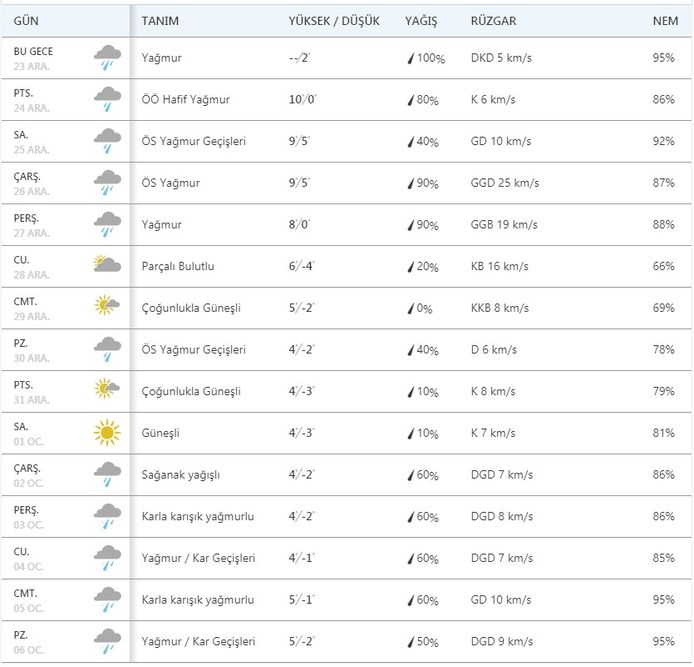Viewport: 694px width, 667px height.
Task: Click the sunny icon for SA. 01 OC.
Action: point(107,432)
